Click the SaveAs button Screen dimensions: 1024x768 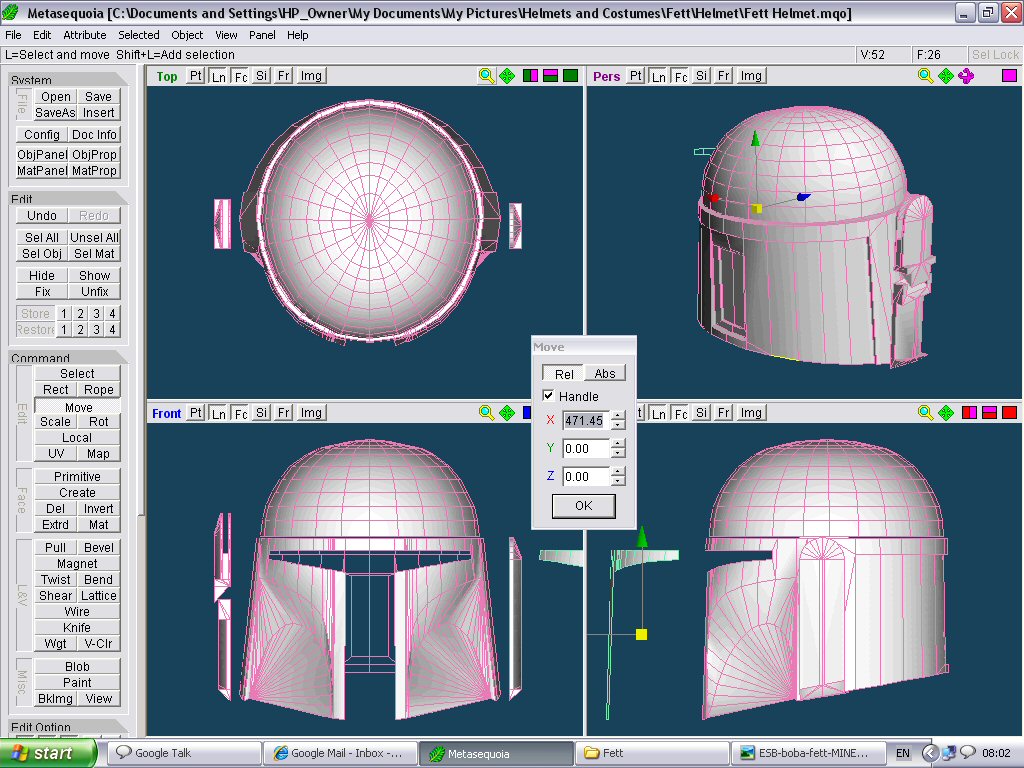(55, 112)
